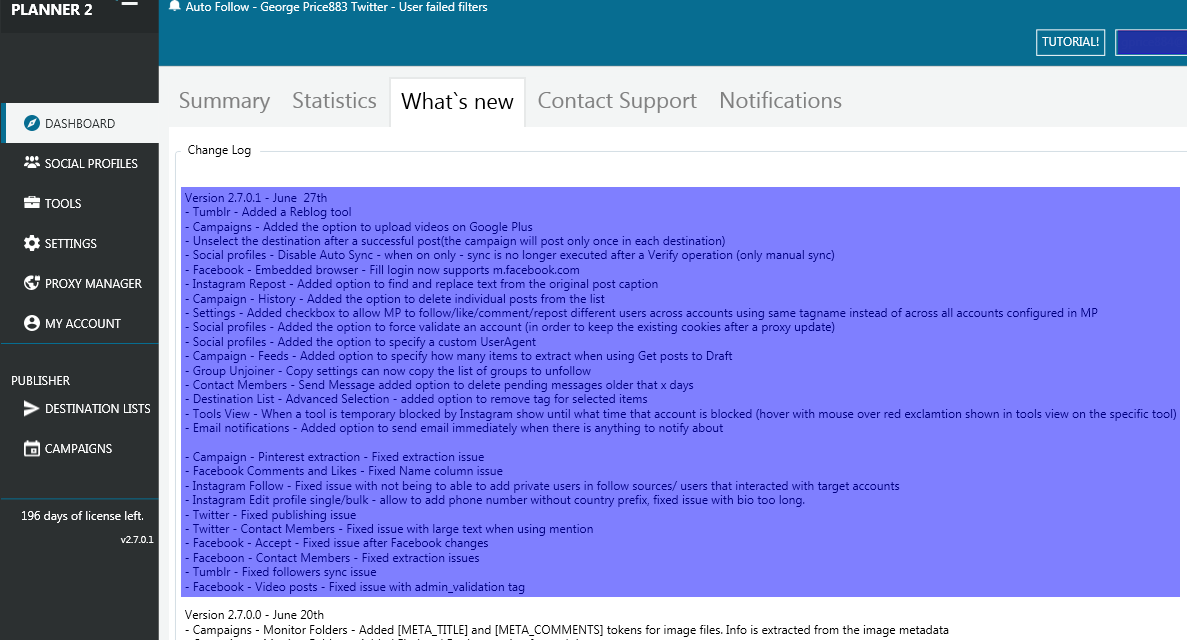Click the Settings gear icon

pos(31,243)
